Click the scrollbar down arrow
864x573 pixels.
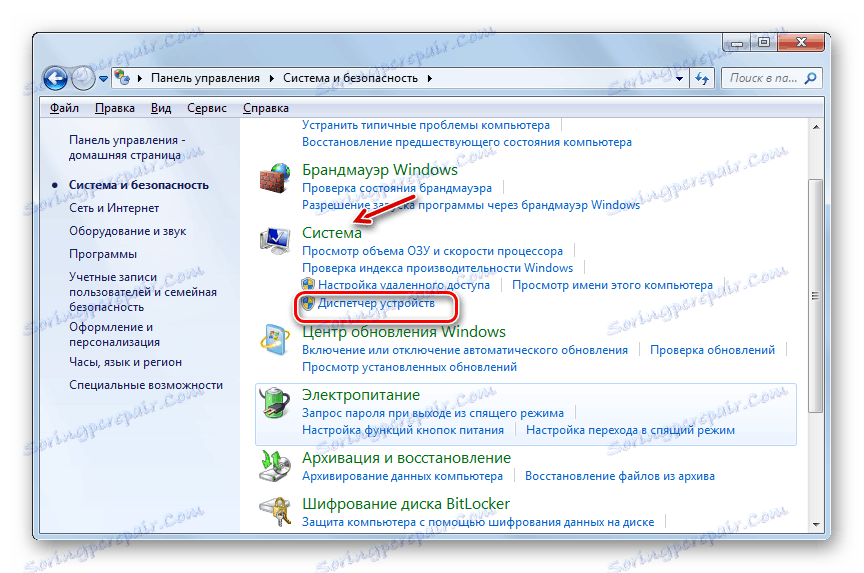click(x=816, y=525)
